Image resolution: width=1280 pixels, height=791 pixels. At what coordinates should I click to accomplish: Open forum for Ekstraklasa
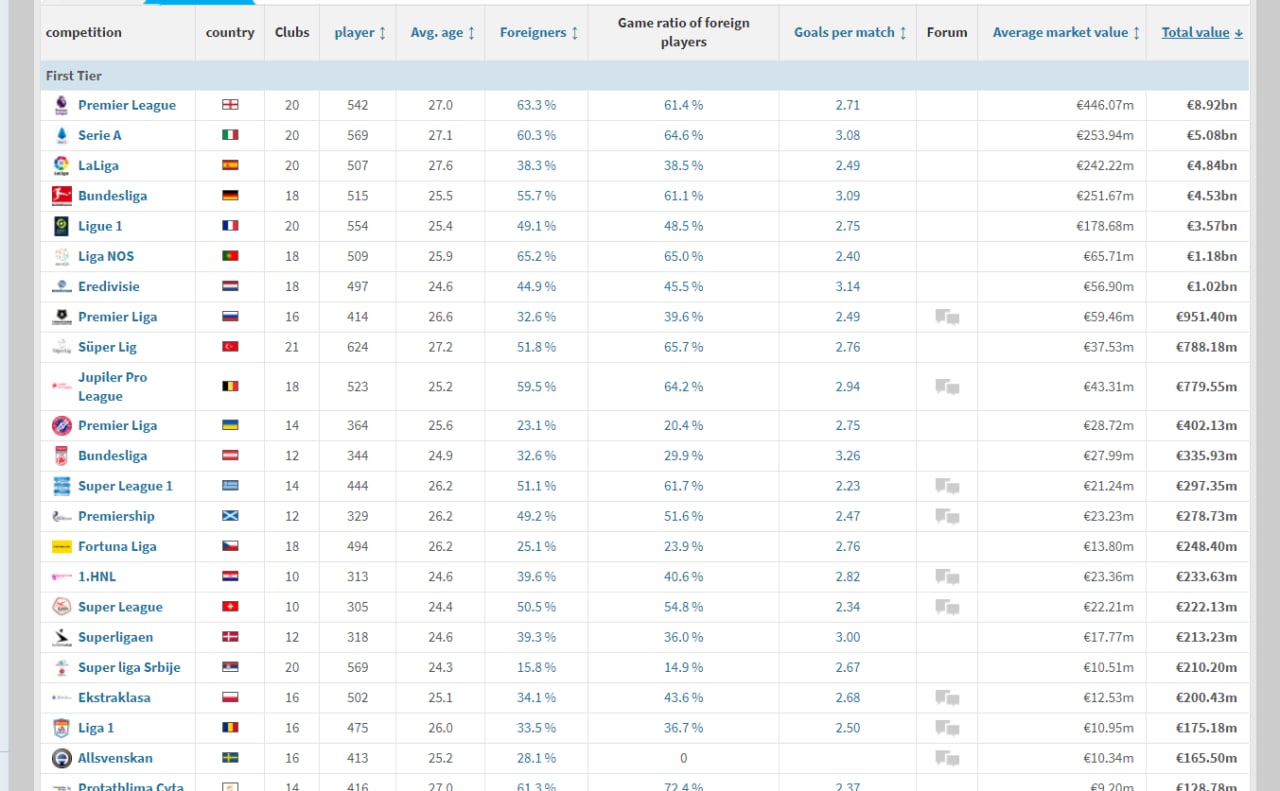point(947,697)
